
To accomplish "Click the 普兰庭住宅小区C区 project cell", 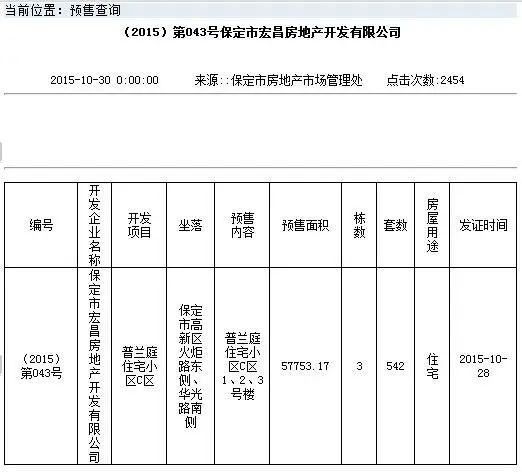I will [x=139, y=366].
